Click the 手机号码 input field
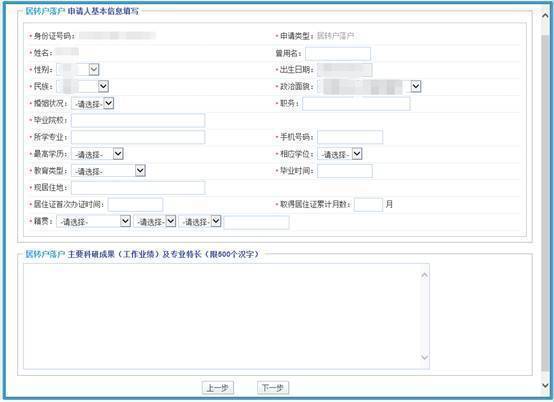 tap(350, 137)
